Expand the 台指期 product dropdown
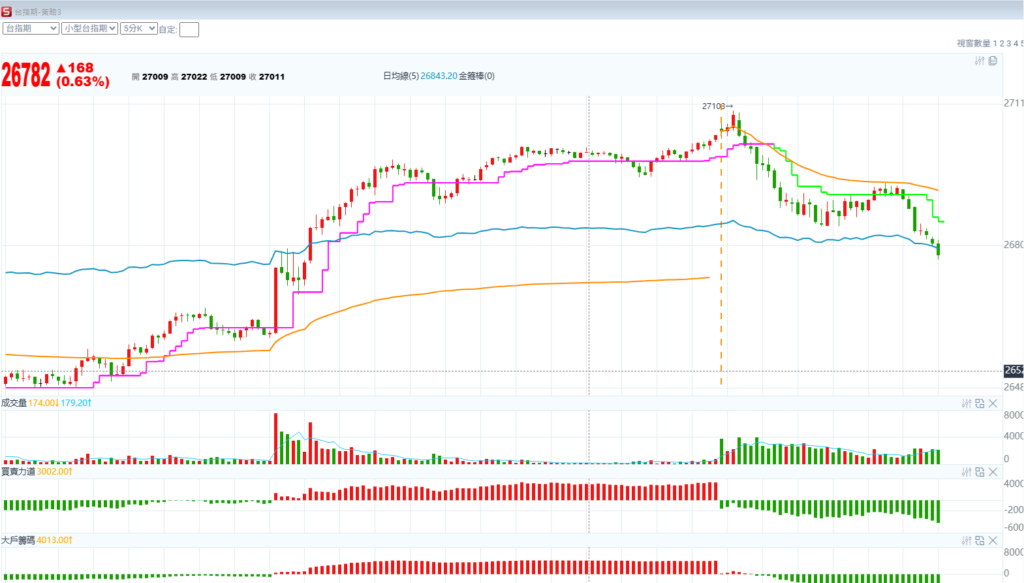This screenshot has width=1024, height=583. (x=30, y=29)
